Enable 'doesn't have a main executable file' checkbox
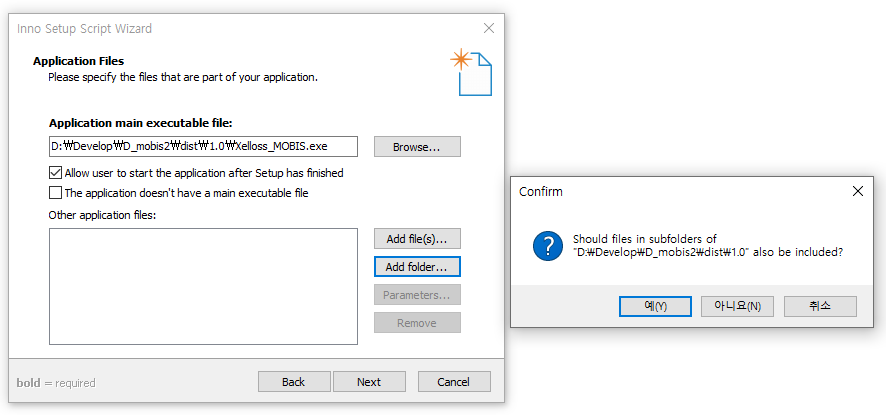Viewport: 886px width, 415px height. coord(55,193)
